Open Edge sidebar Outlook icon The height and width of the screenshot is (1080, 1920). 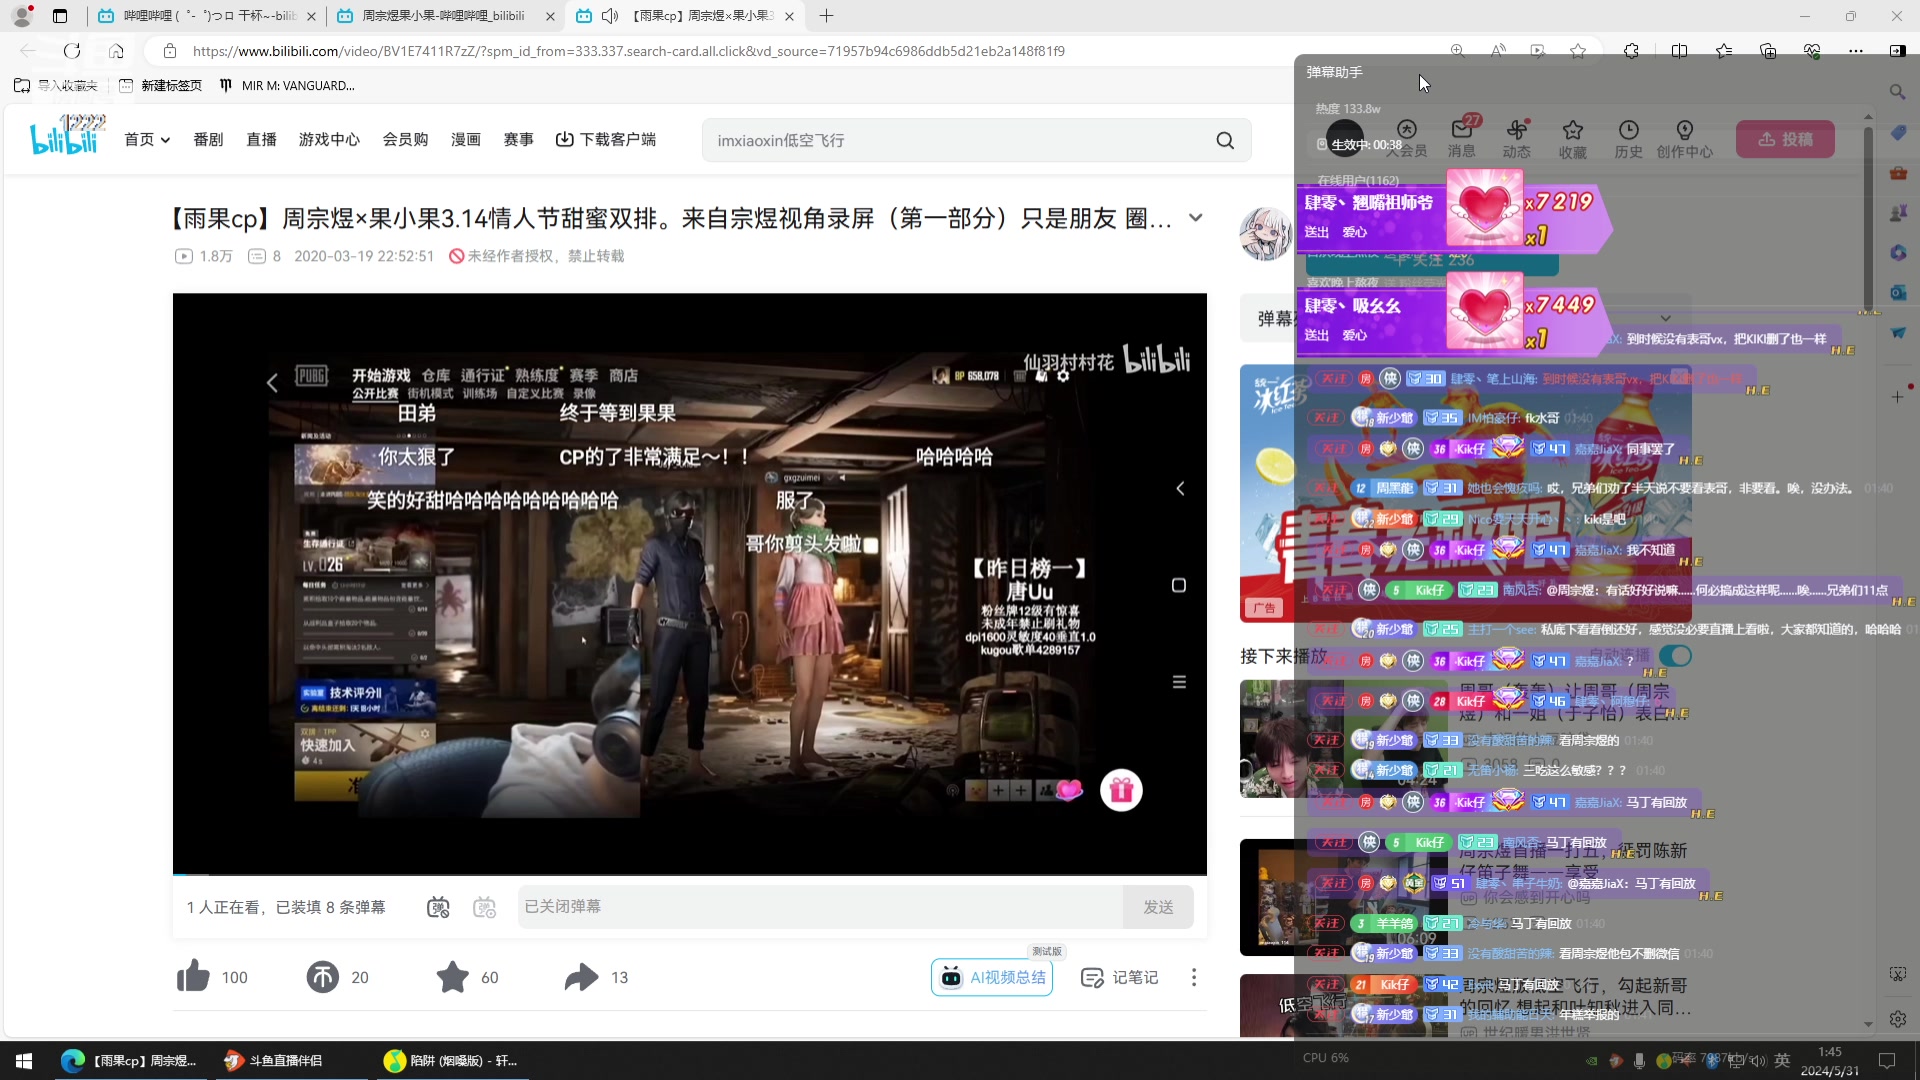(1898, 292)
